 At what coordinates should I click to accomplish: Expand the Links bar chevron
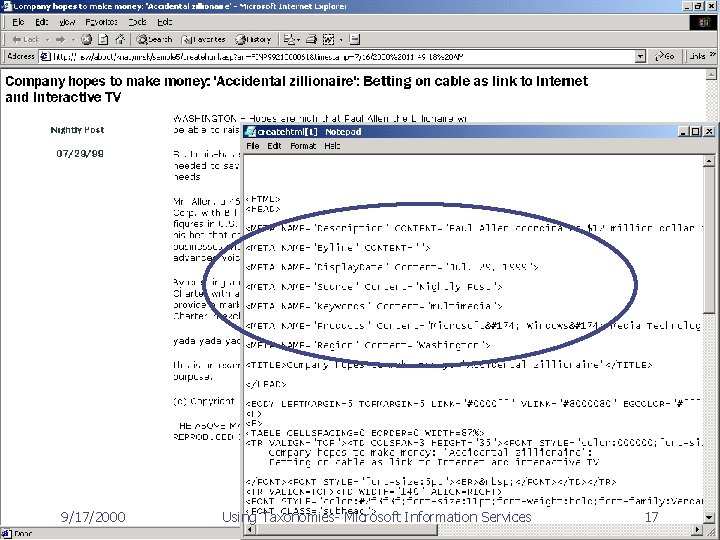point(713,55)
